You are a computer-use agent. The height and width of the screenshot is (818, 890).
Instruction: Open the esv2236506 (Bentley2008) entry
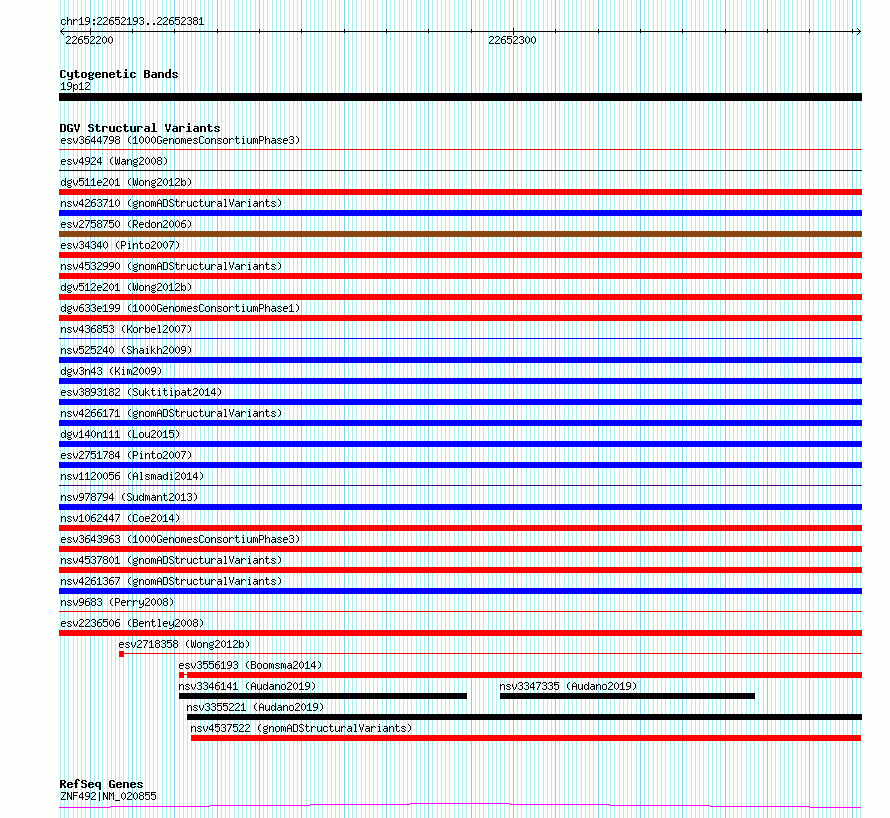click(x=132, y=623)
